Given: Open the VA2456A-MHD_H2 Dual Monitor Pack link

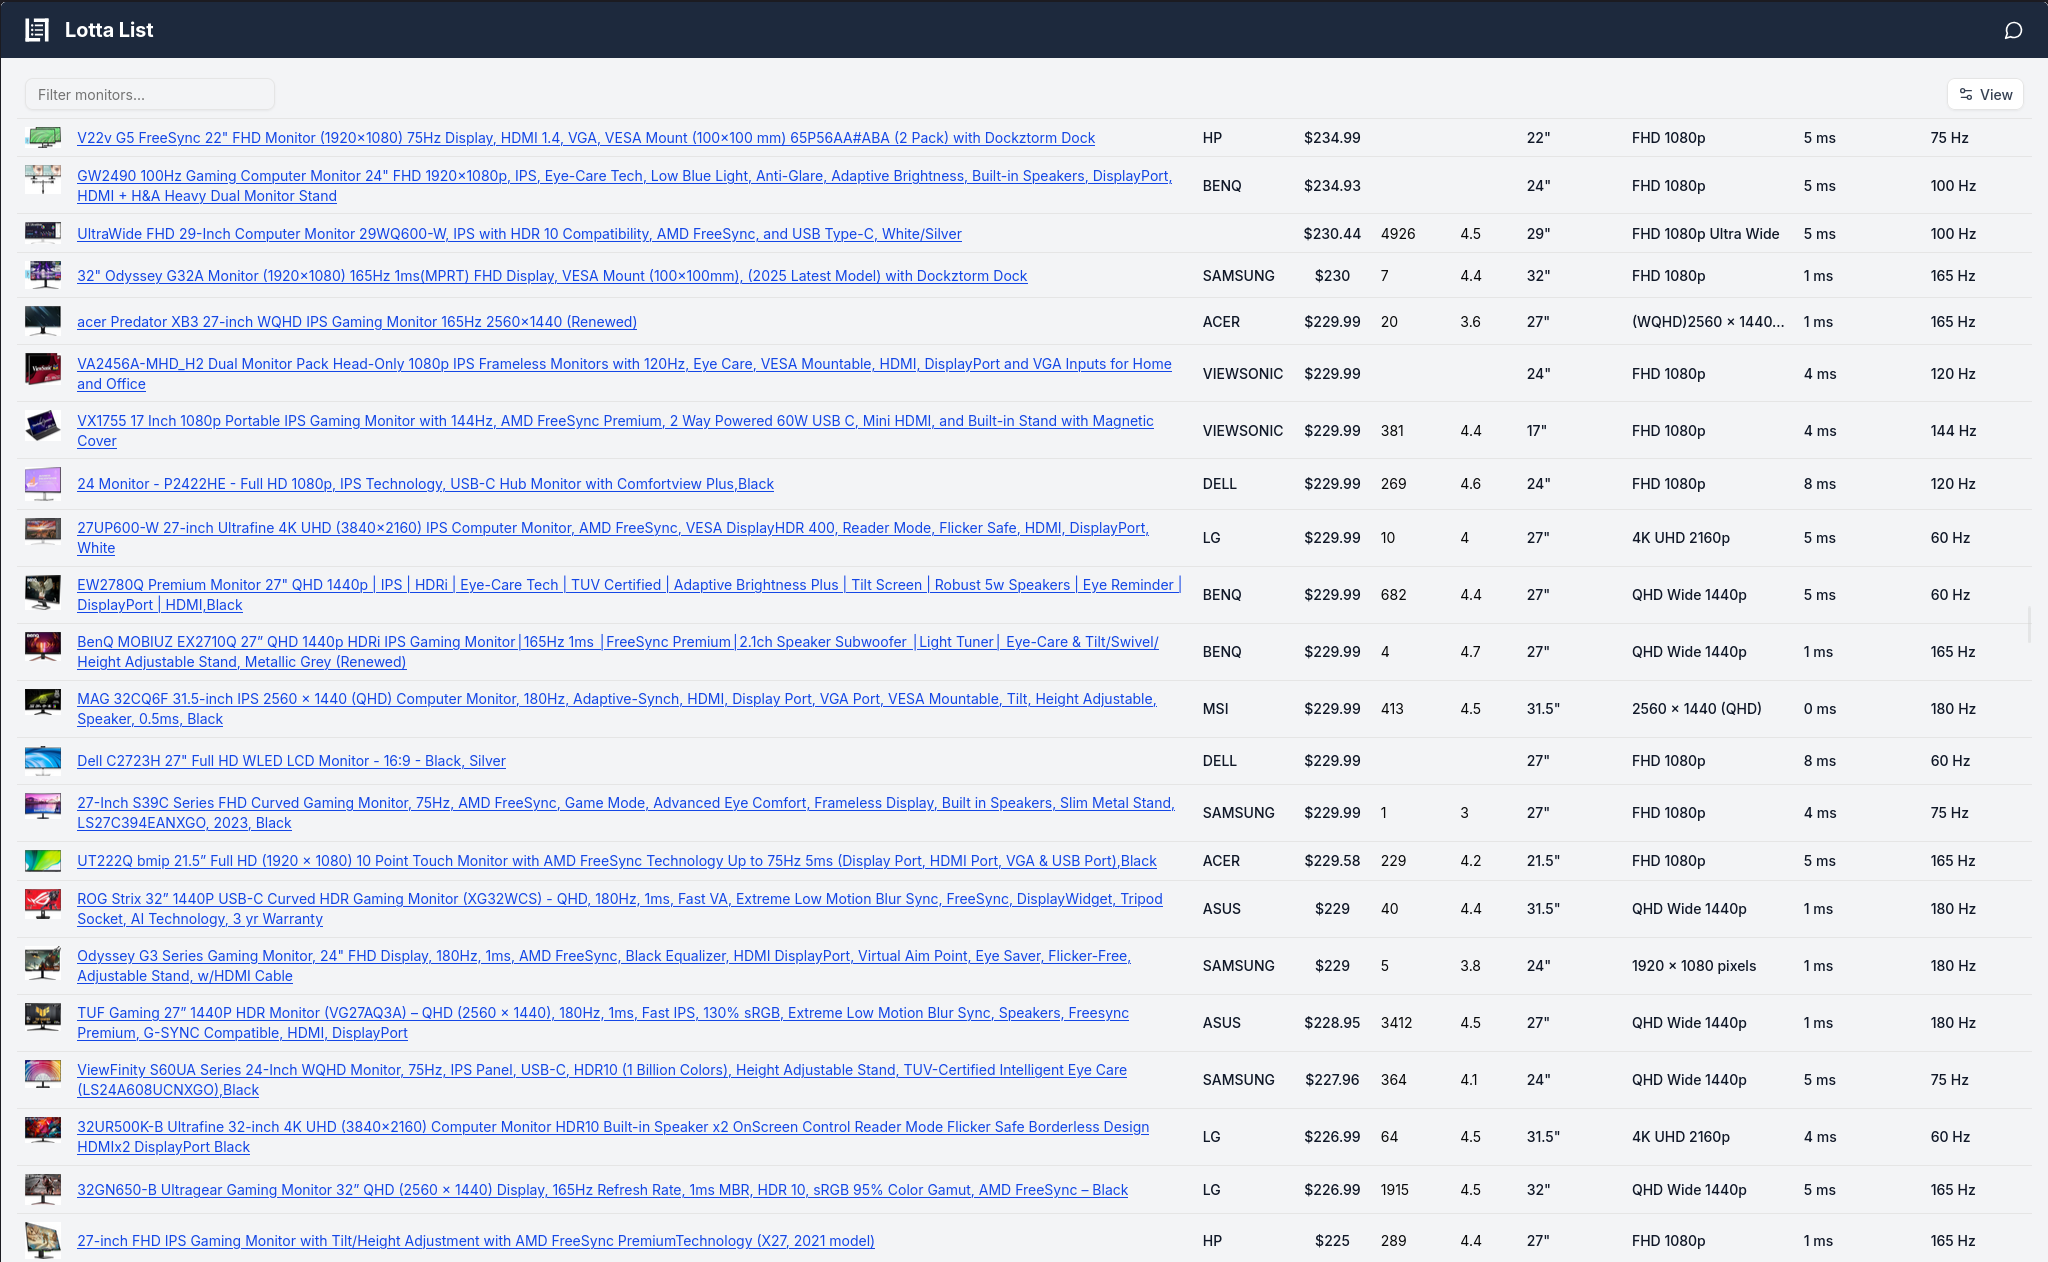Looking at the screenshot, I should [x=624, y=374].
